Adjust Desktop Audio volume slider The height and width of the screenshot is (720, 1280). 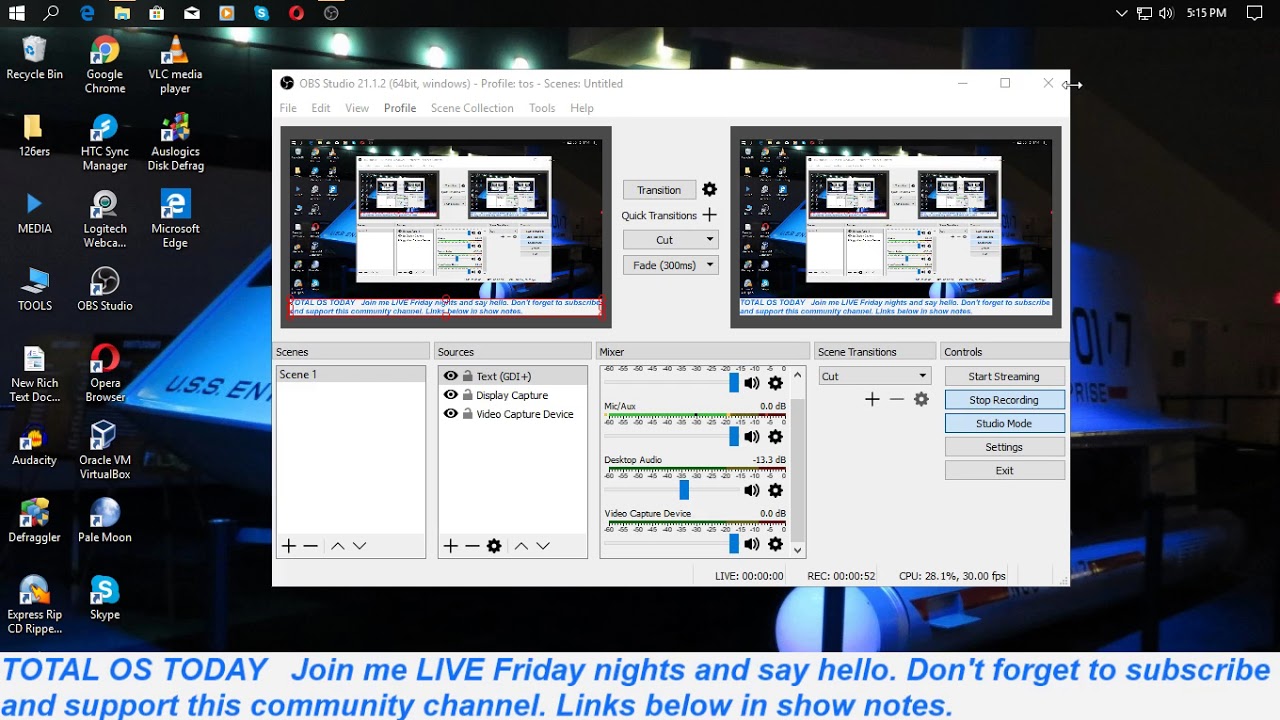click(684, 491)
